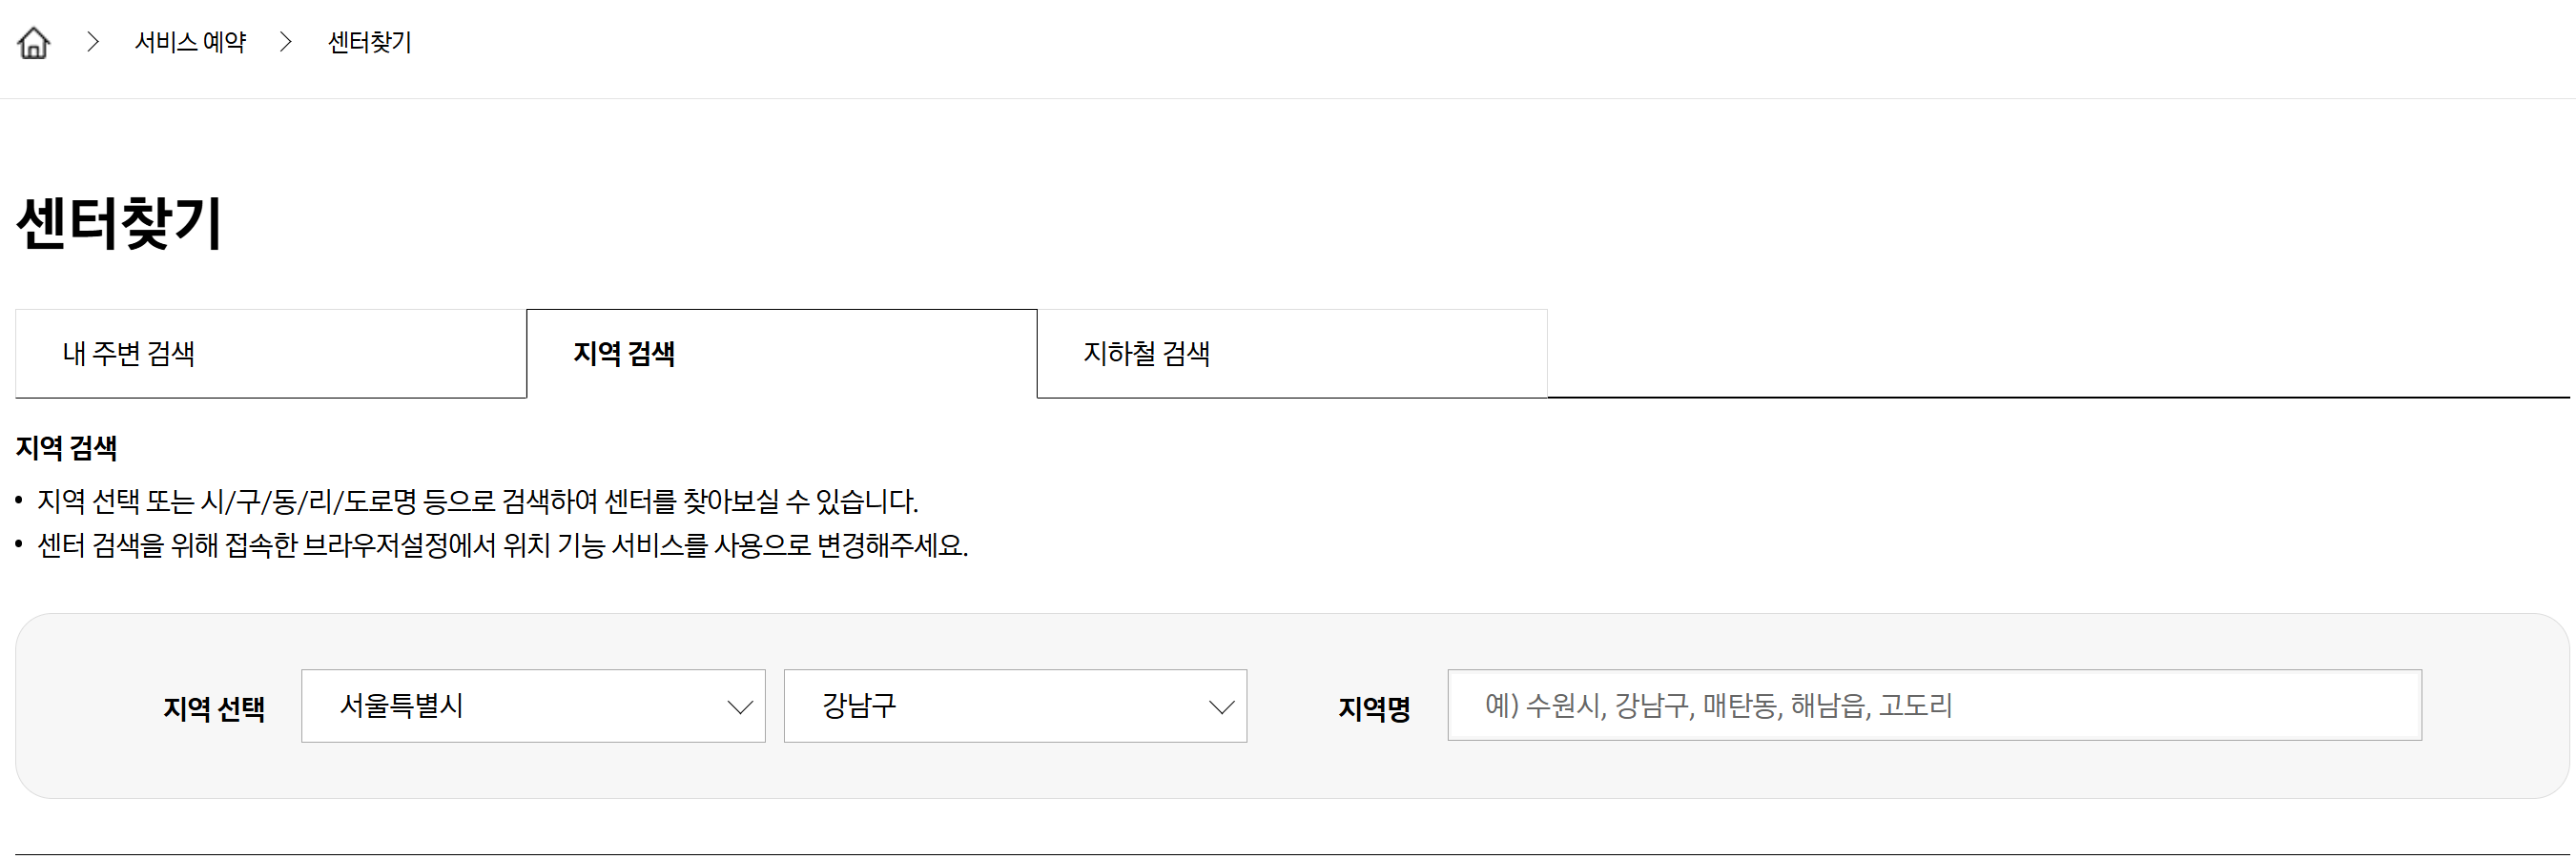
Task: Select the 센터찾기 breadcrumb item
Action: click(370, 42)
